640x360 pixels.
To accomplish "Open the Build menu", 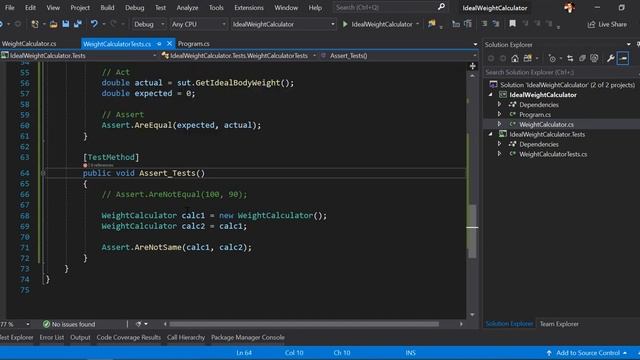I will [107, 7].
